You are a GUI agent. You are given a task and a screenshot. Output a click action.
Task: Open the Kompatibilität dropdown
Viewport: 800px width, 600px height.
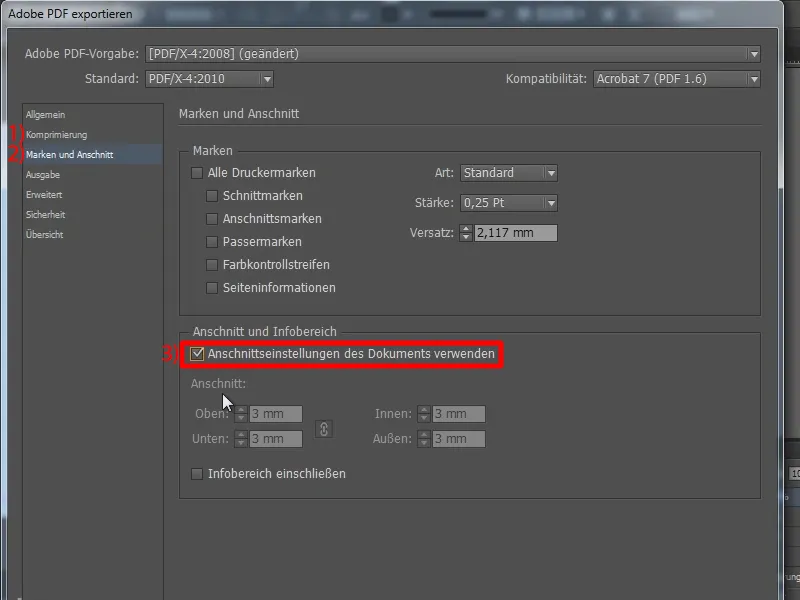click(x=677, y=79)
